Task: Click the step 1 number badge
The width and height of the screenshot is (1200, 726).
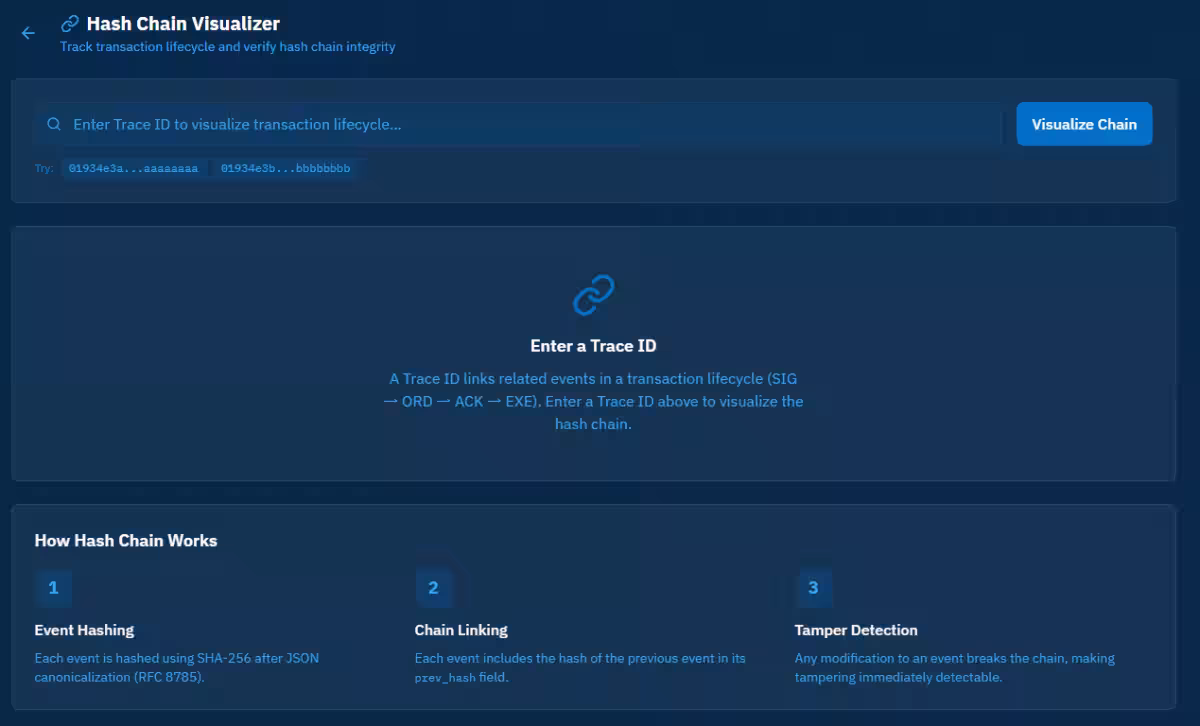Action: (53, 588)
